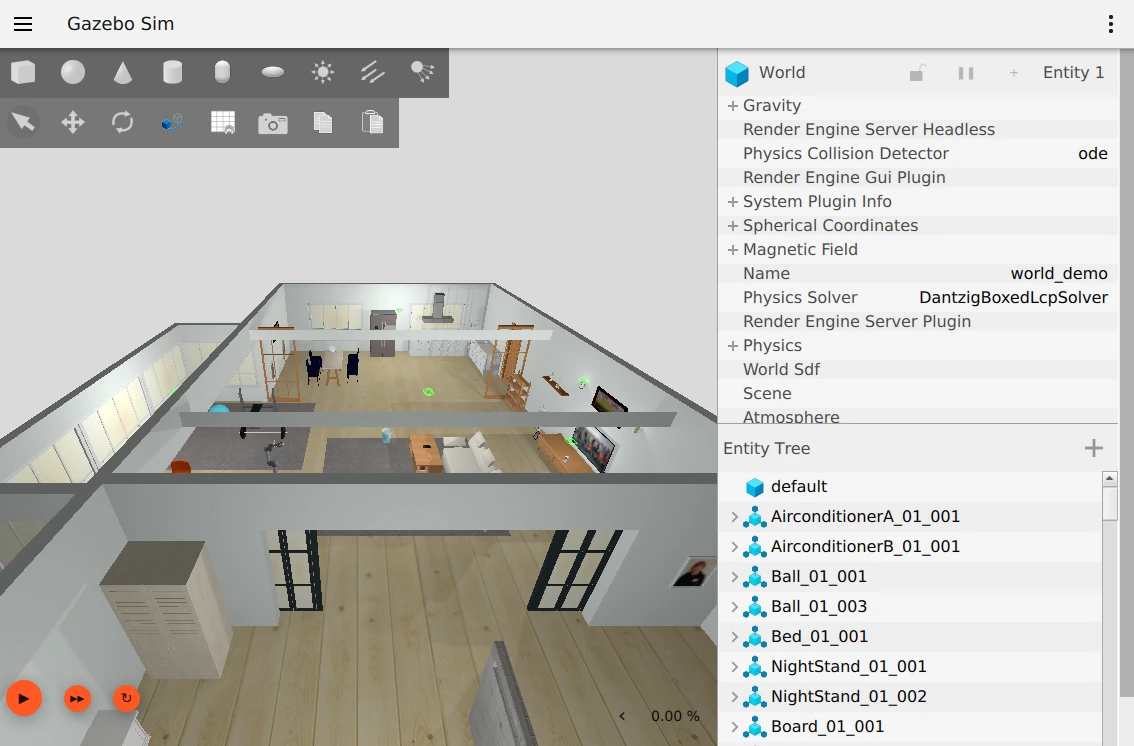Click the Scene row
Viewport: 1134px width, 746px height.
918,393
